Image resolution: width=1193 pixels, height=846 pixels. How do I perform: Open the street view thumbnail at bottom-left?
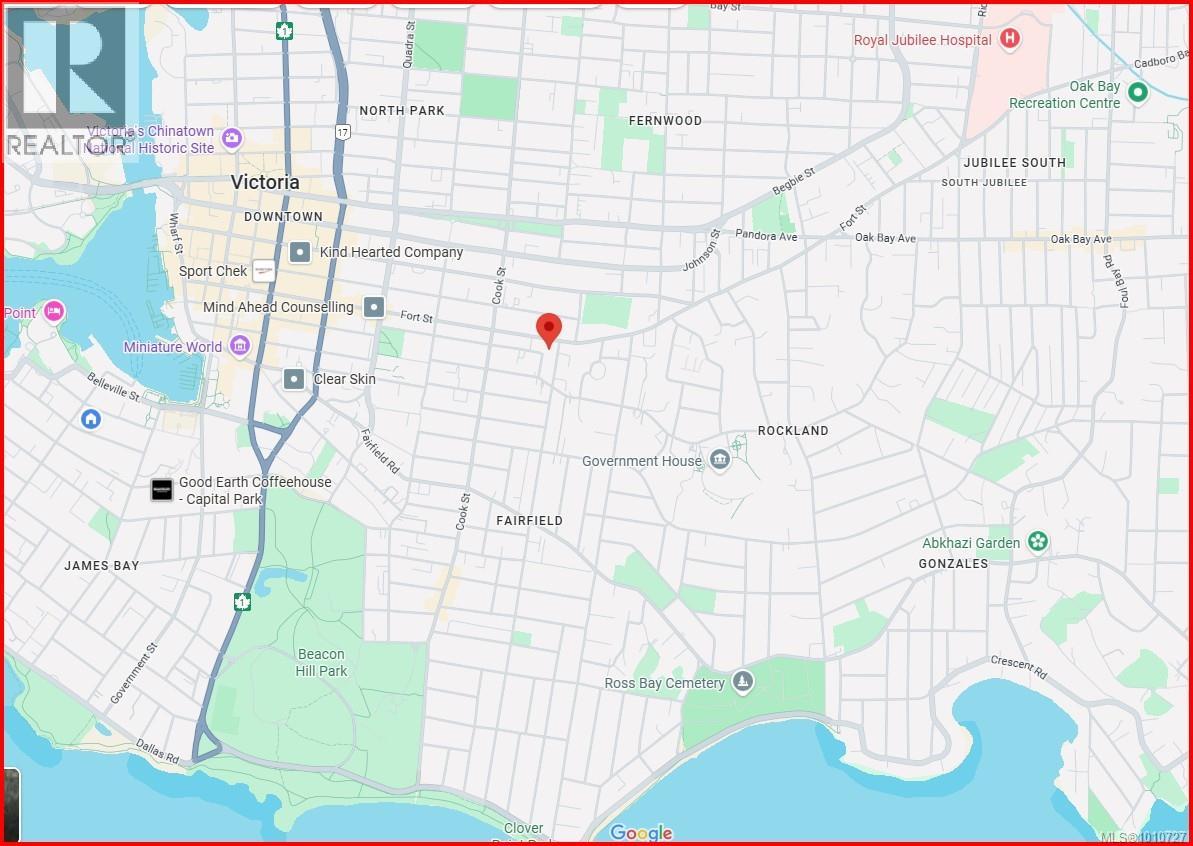pos(10,803)
